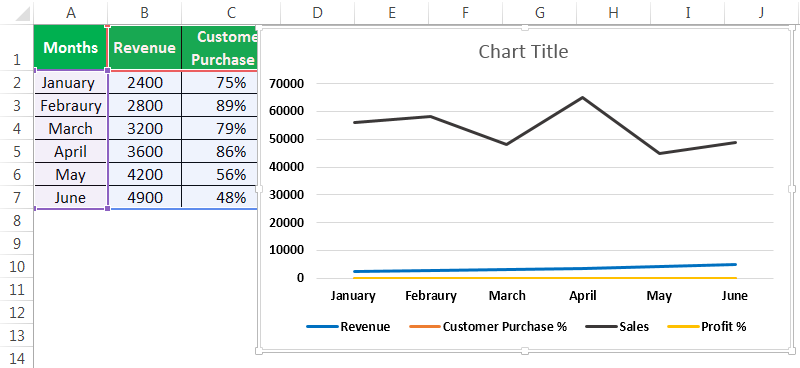800x368 pixels.
Task: Select row 8 header
Action: tap(16, 220)
